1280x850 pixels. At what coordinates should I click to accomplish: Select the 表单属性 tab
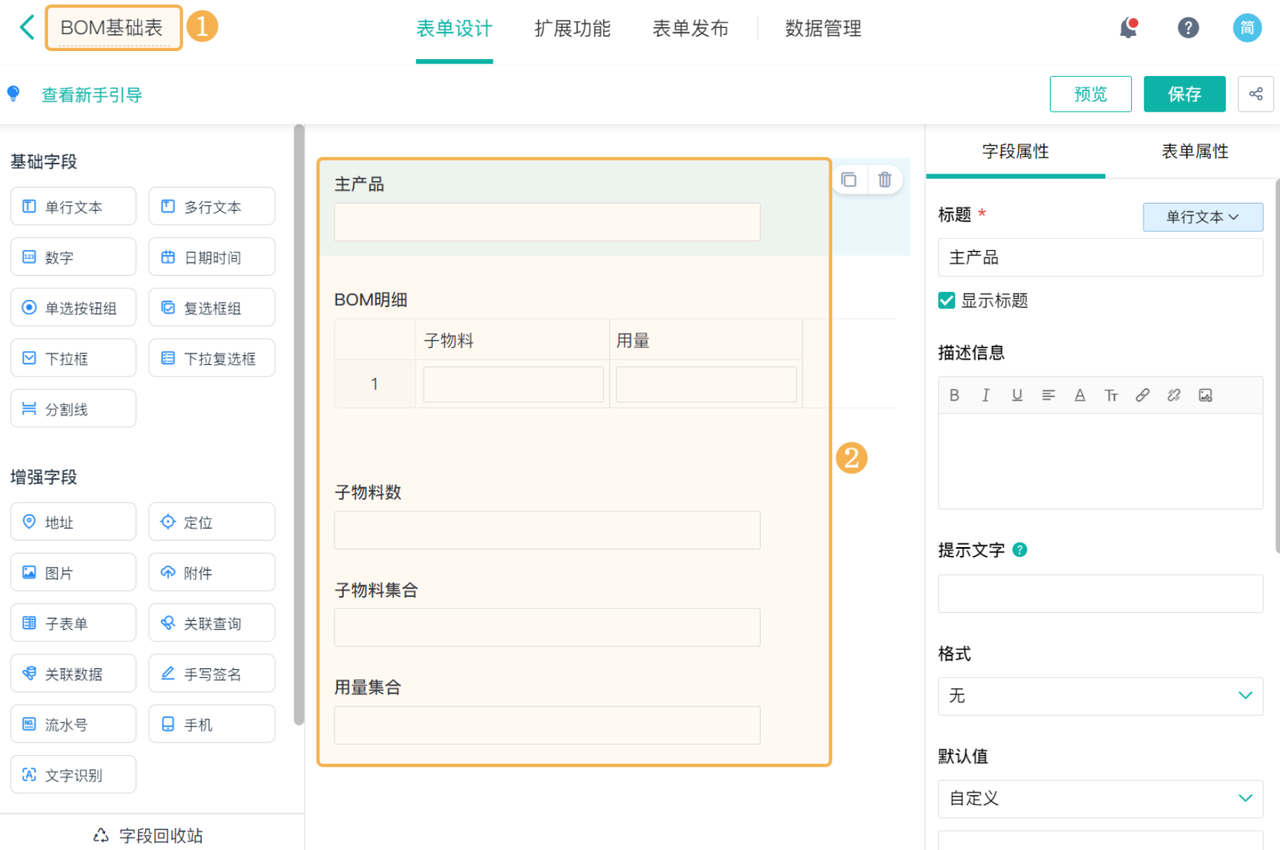tap(1194, 151)
